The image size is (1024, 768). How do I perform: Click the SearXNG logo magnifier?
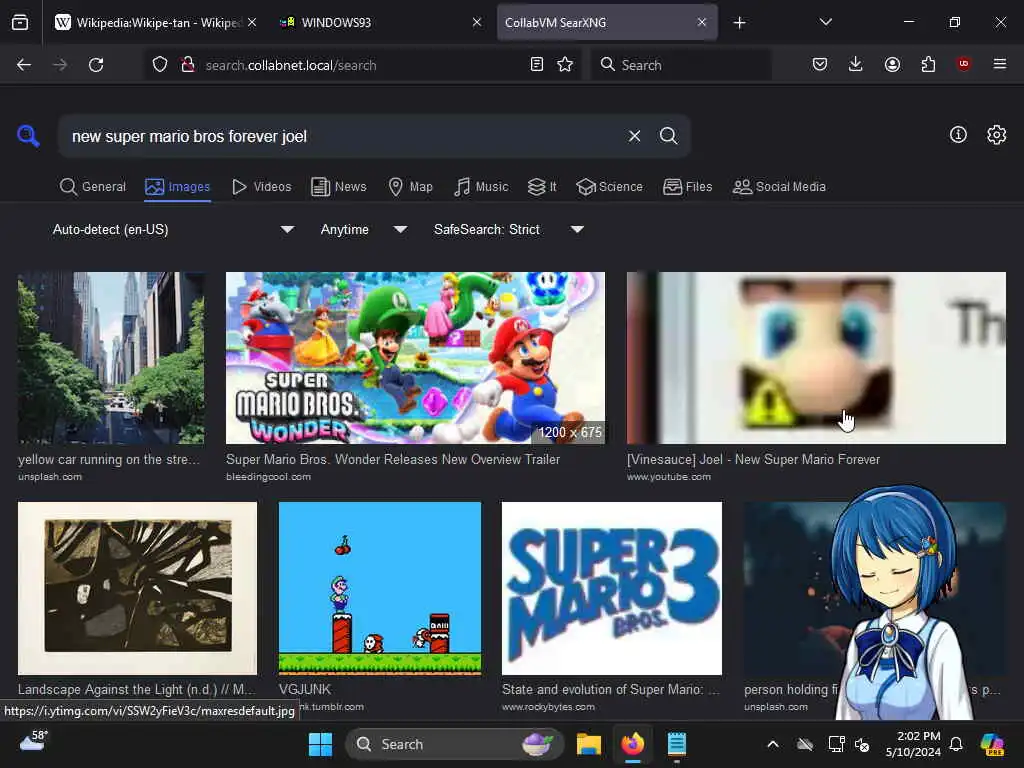[x=28, y=136]
